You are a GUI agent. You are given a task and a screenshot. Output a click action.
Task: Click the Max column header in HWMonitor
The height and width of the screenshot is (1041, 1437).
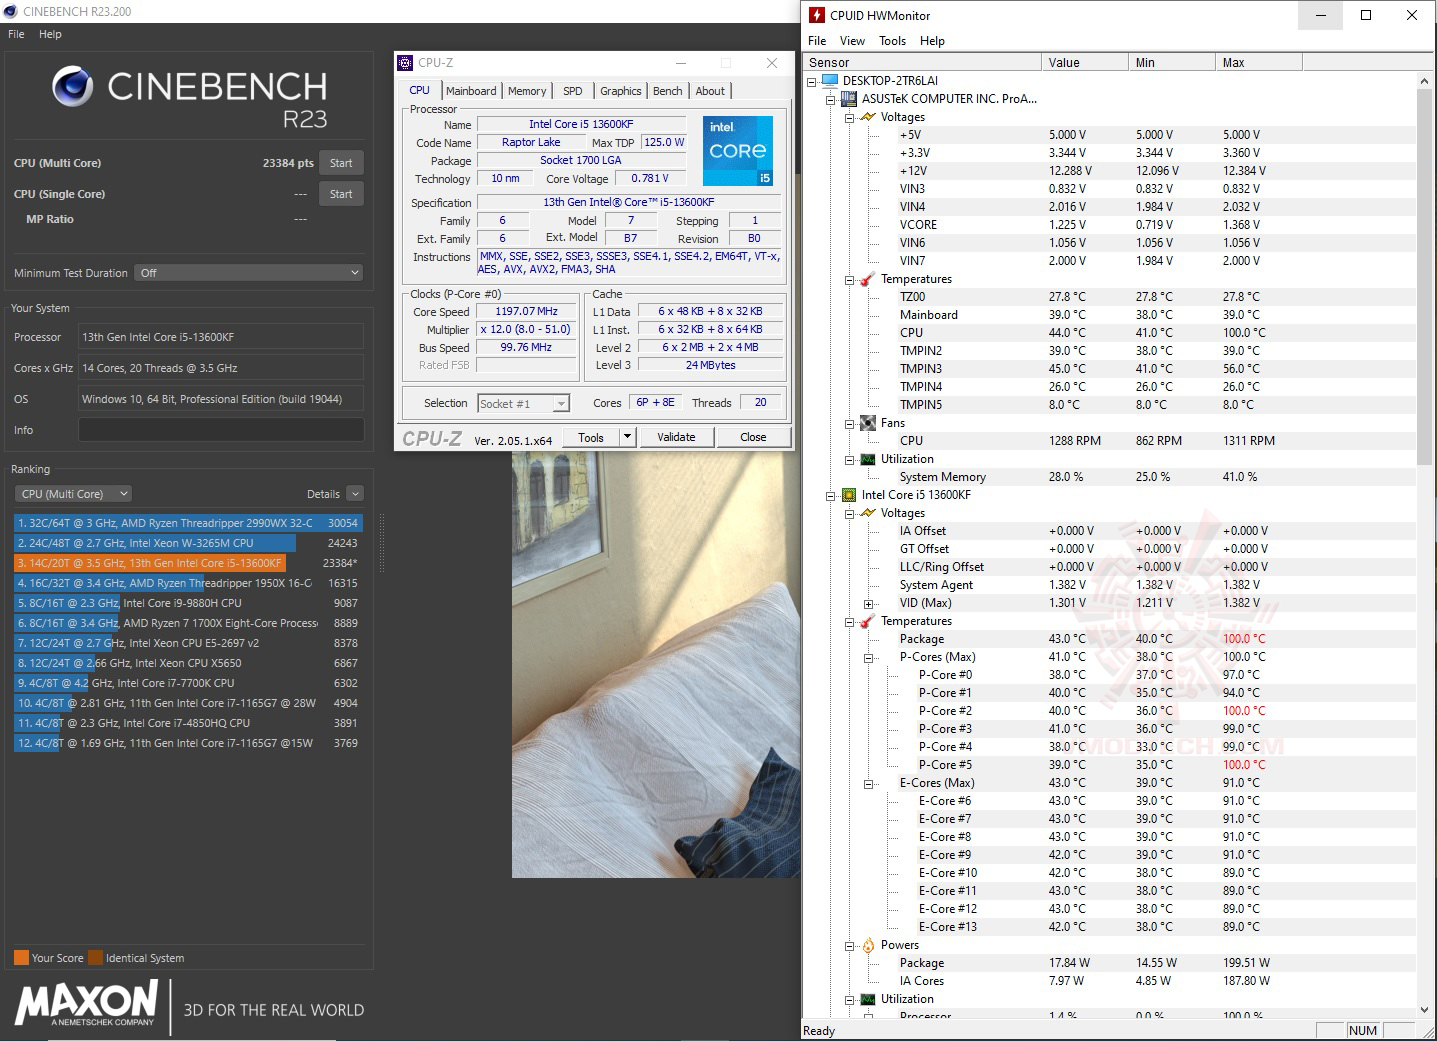pos(1258,62)
